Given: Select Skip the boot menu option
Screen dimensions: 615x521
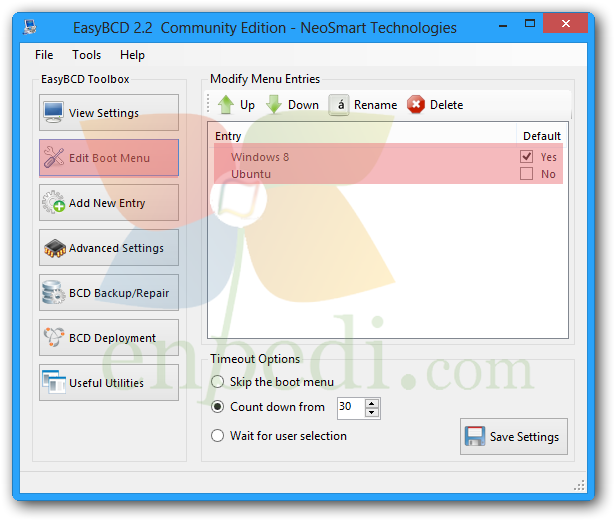Looking at the screenshot, I should (x=218, y=382).
